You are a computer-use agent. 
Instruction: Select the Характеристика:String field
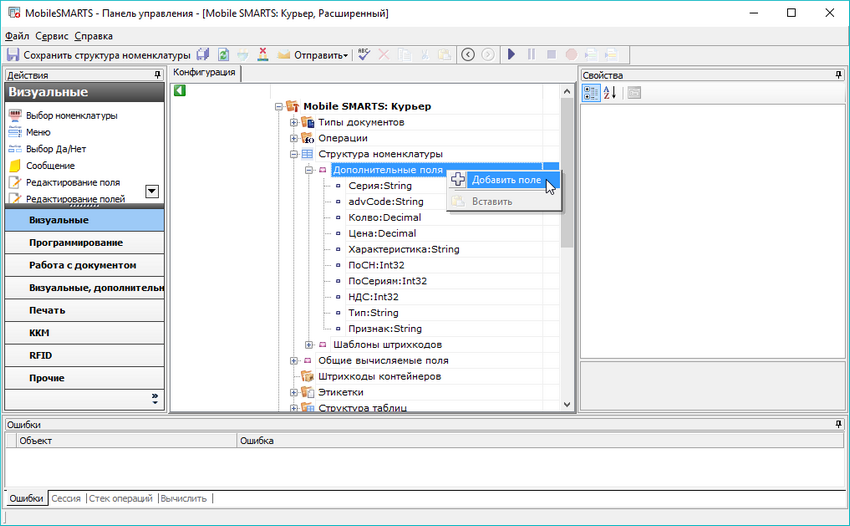coord(403,249)
